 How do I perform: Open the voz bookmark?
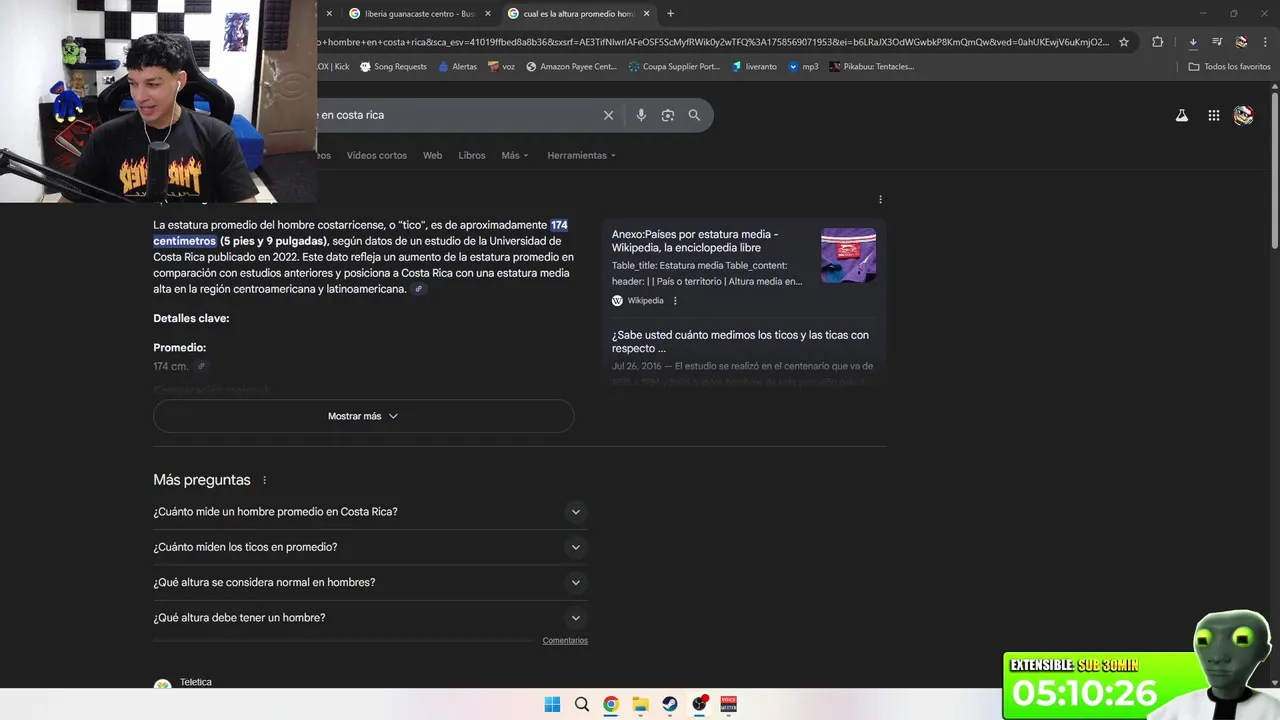tap(502, 67)
